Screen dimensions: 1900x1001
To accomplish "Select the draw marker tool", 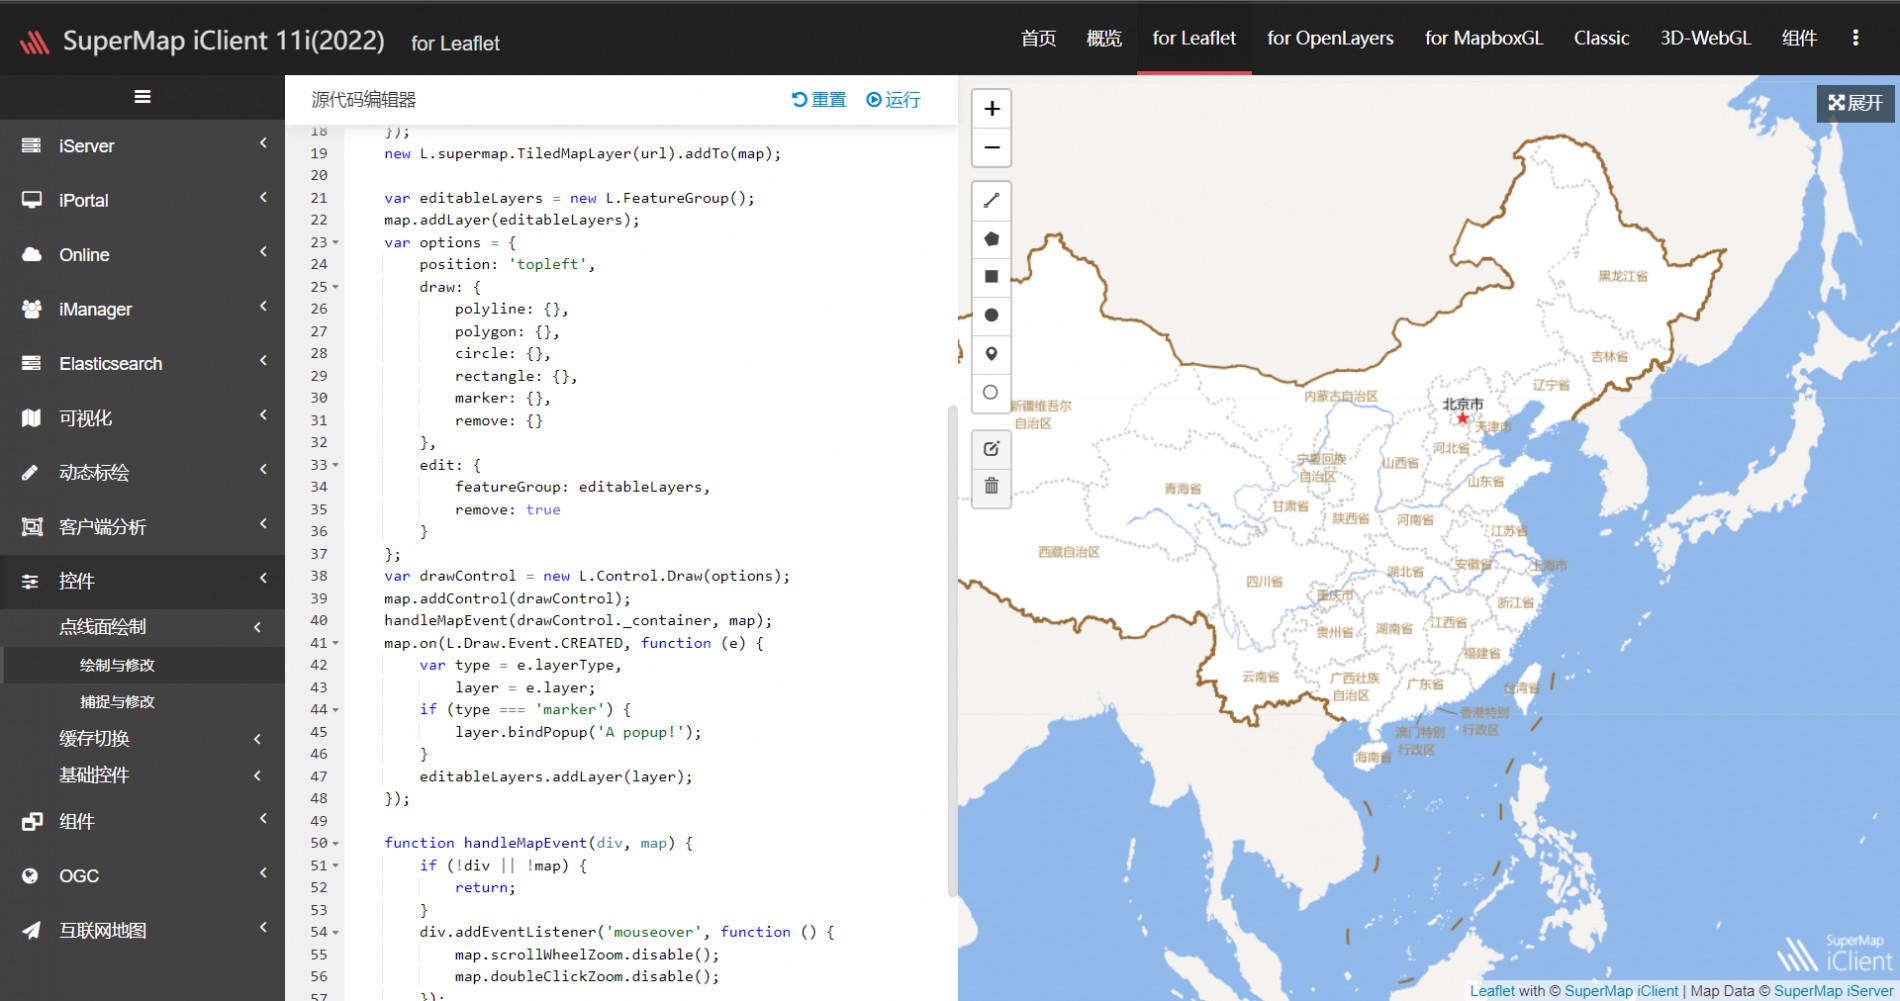I will coord(991,354).
